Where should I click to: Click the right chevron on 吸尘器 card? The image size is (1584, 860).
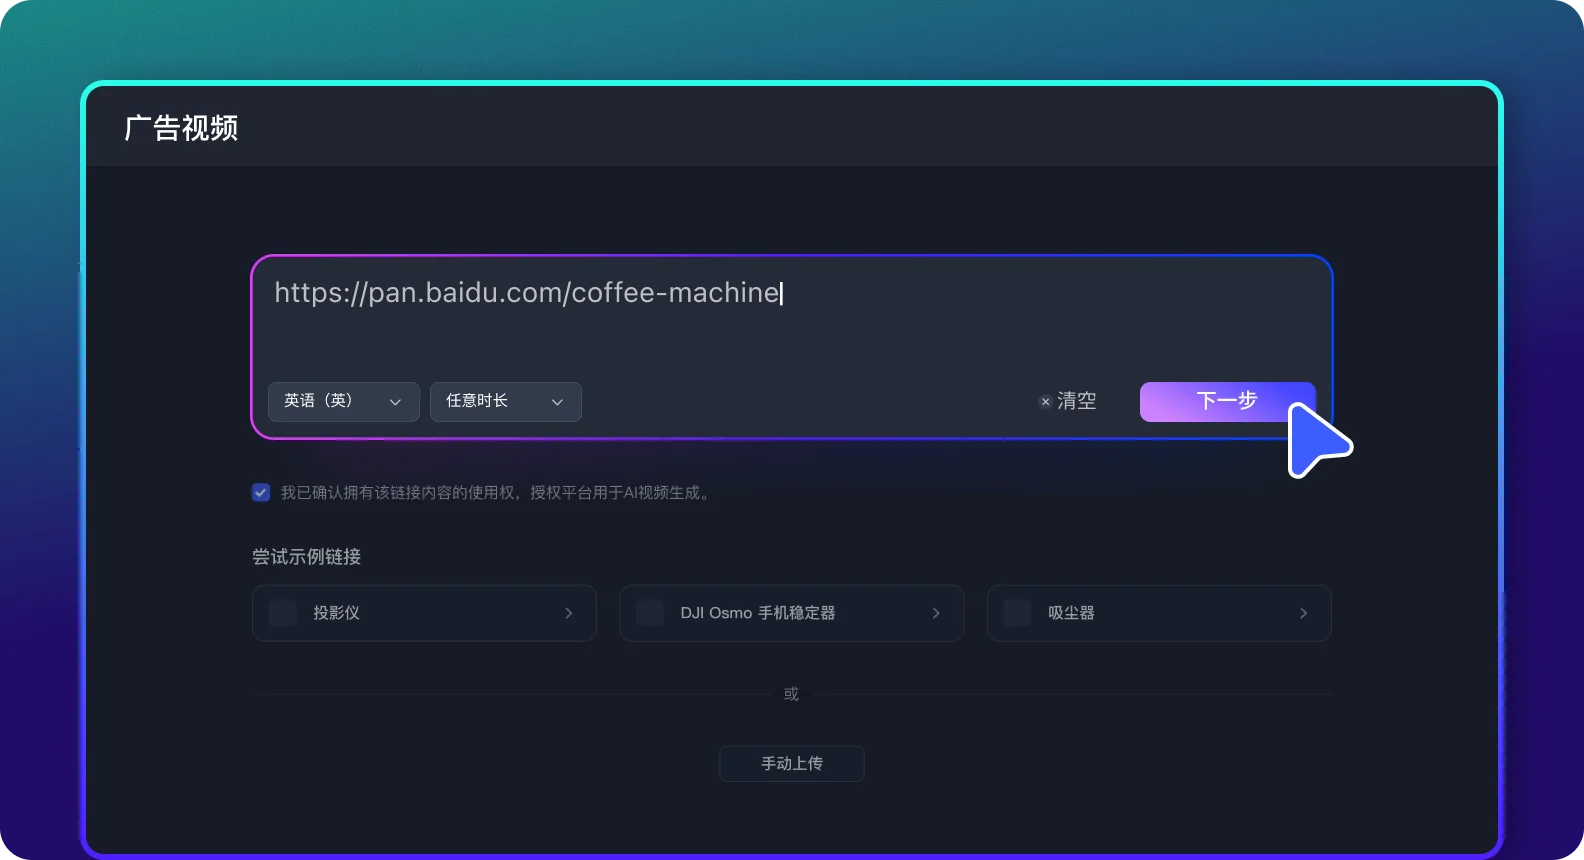coord(1302,613)
